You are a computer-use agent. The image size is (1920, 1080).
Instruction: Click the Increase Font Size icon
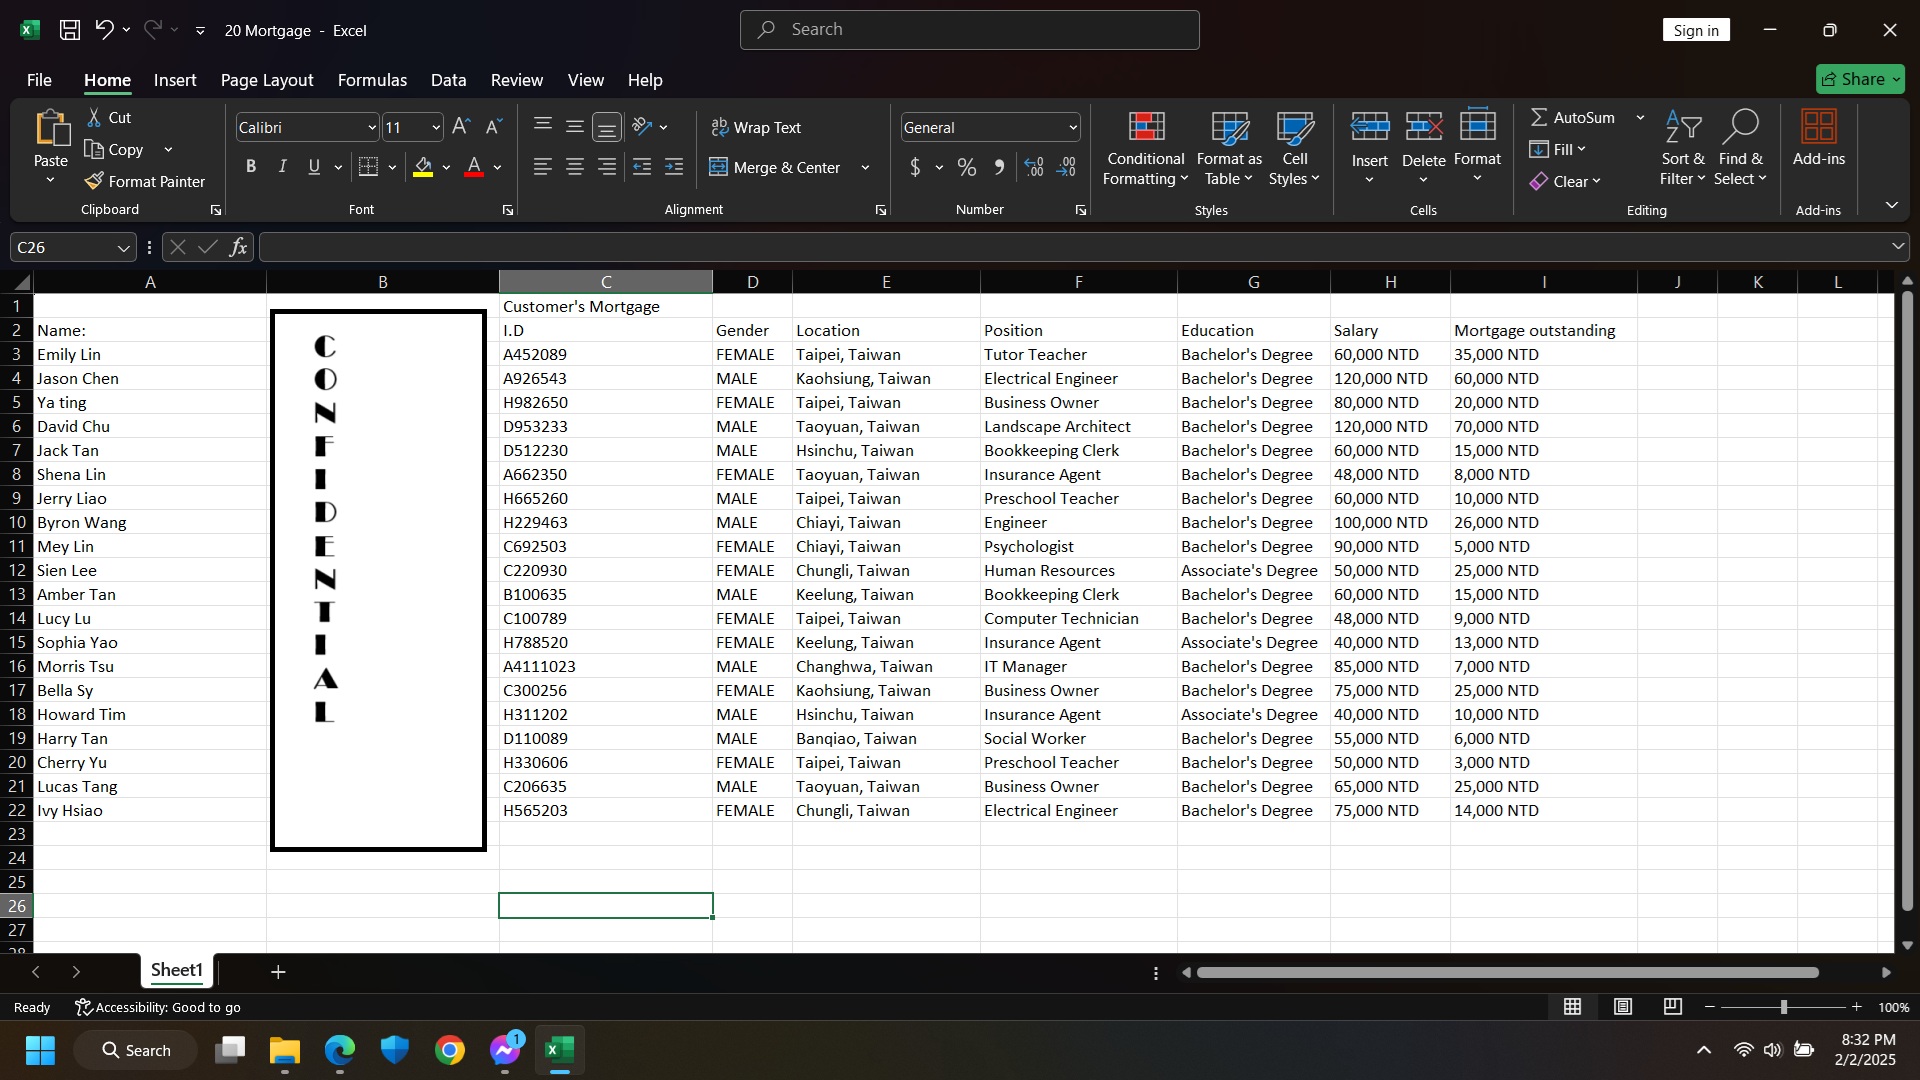click(x=461, y=127)
